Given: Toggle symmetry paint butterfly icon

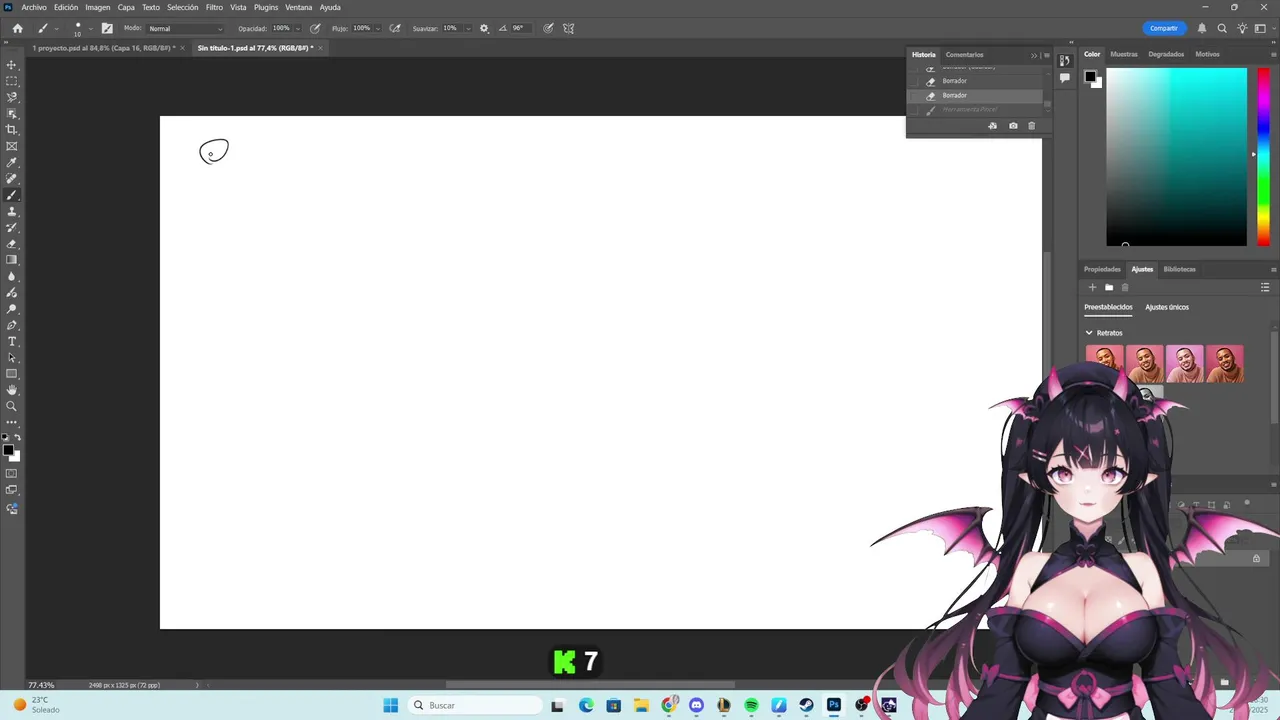Looking at the screenshot, I should pos(569,28).
